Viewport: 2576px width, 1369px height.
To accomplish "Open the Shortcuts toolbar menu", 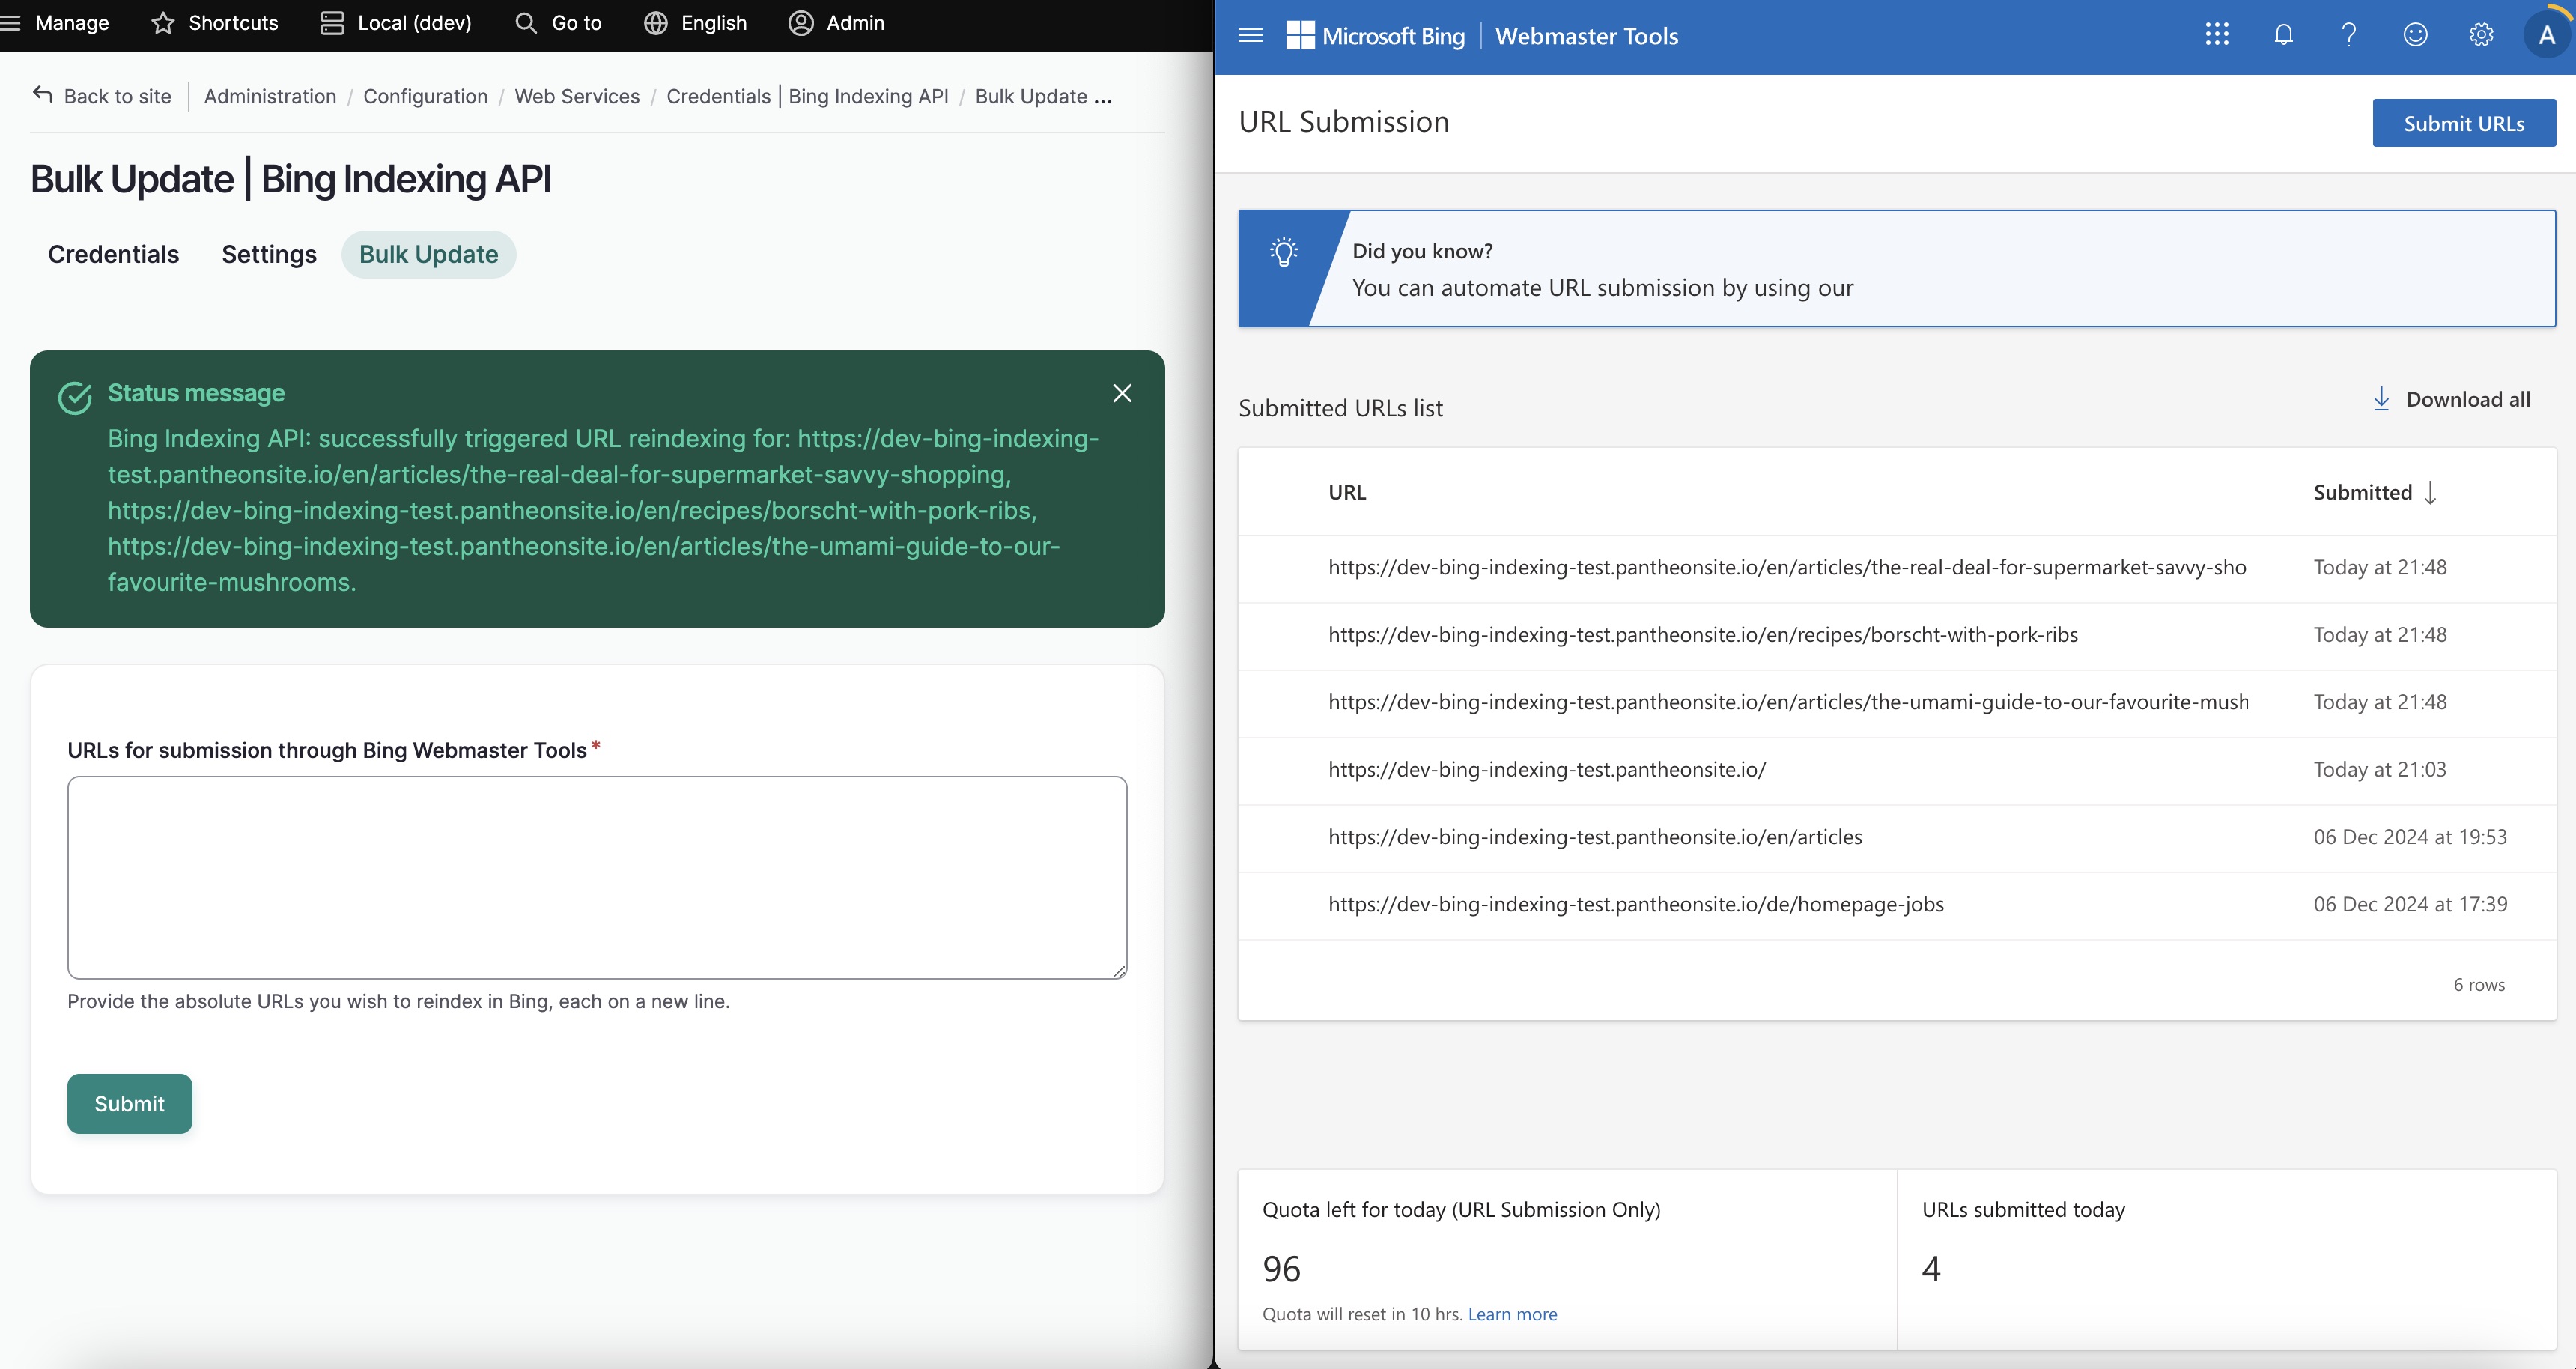I will [215, 23].
